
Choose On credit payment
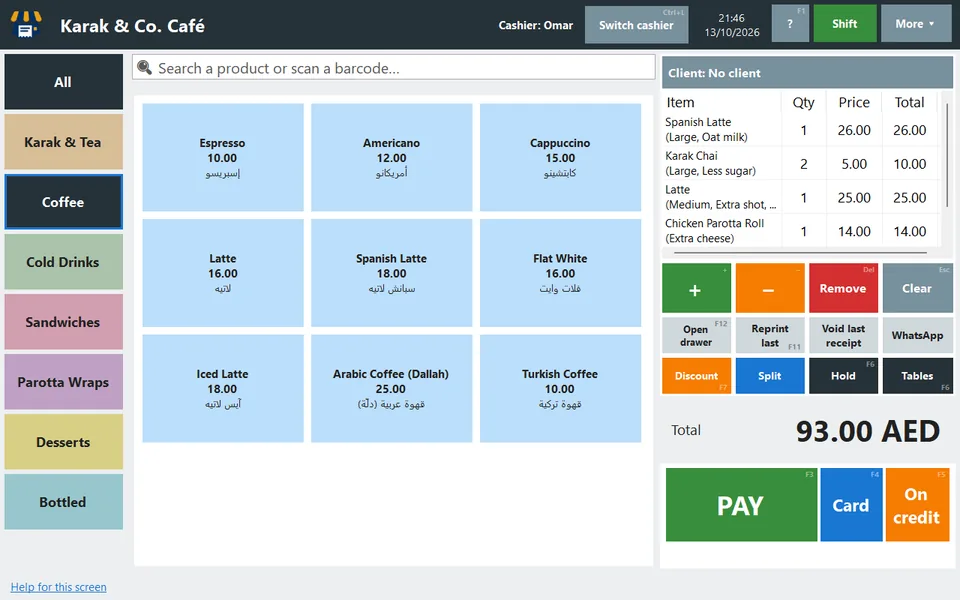click(x=917, y=505)
